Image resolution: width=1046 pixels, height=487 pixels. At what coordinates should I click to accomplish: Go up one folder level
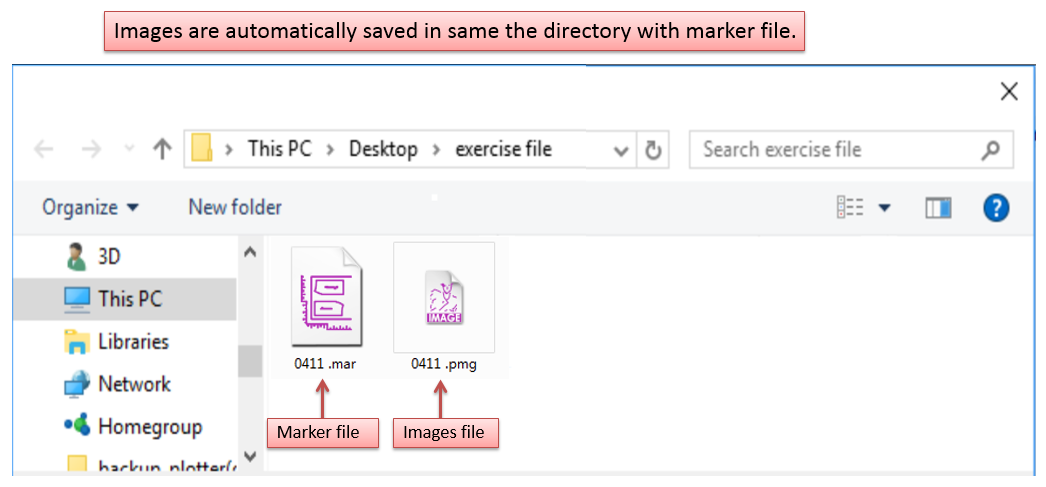click(162, 150)
